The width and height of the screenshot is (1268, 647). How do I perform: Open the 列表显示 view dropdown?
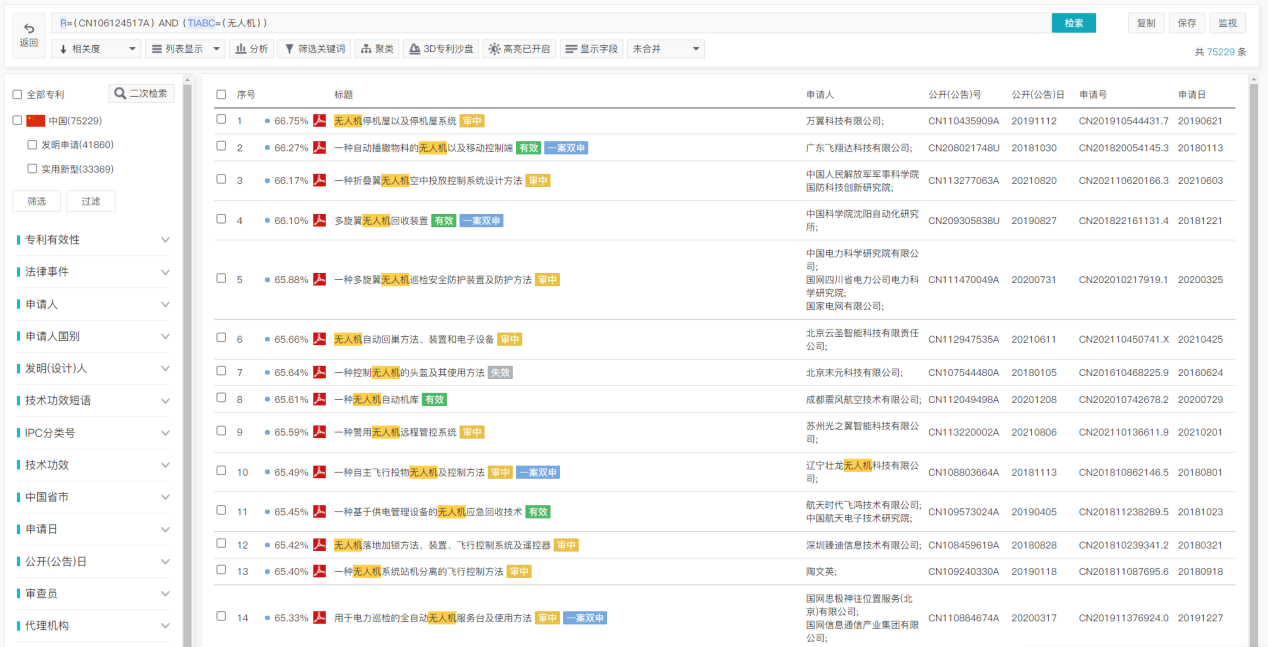185,48
